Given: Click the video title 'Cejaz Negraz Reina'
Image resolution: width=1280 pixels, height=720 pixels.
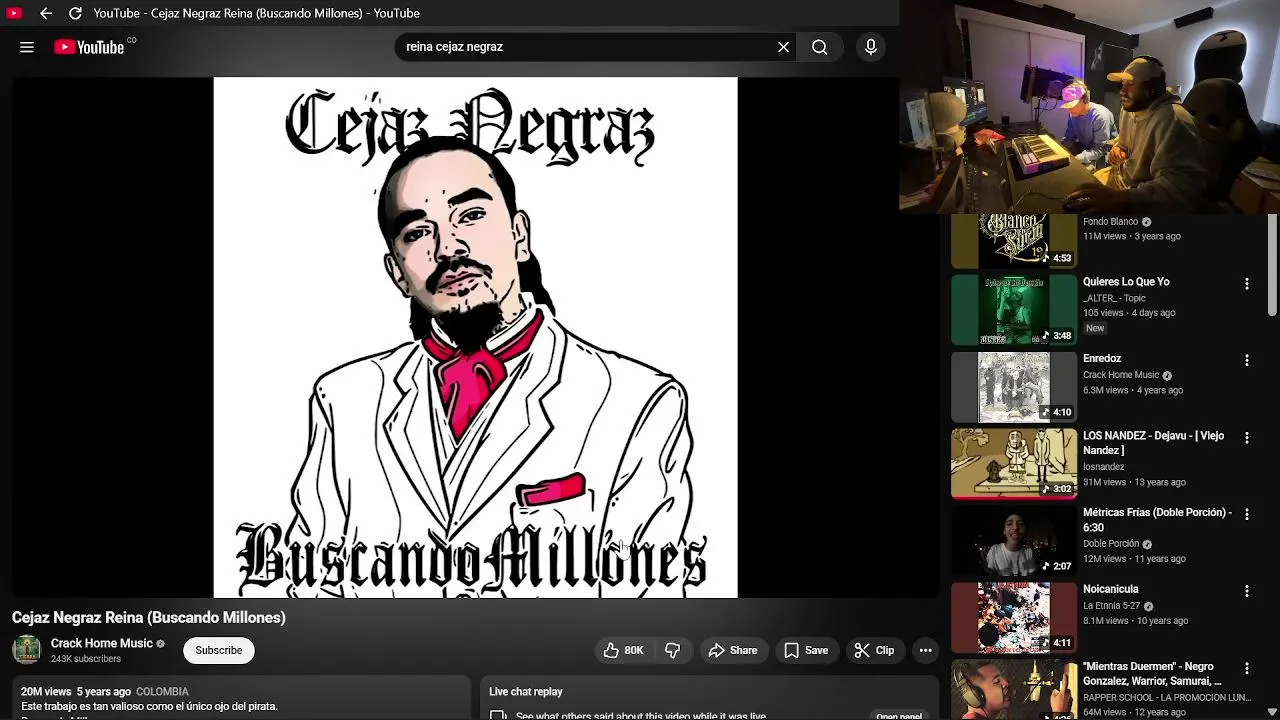Looking at the screenshot, I should pyautogui.click(x=149, y=618).
